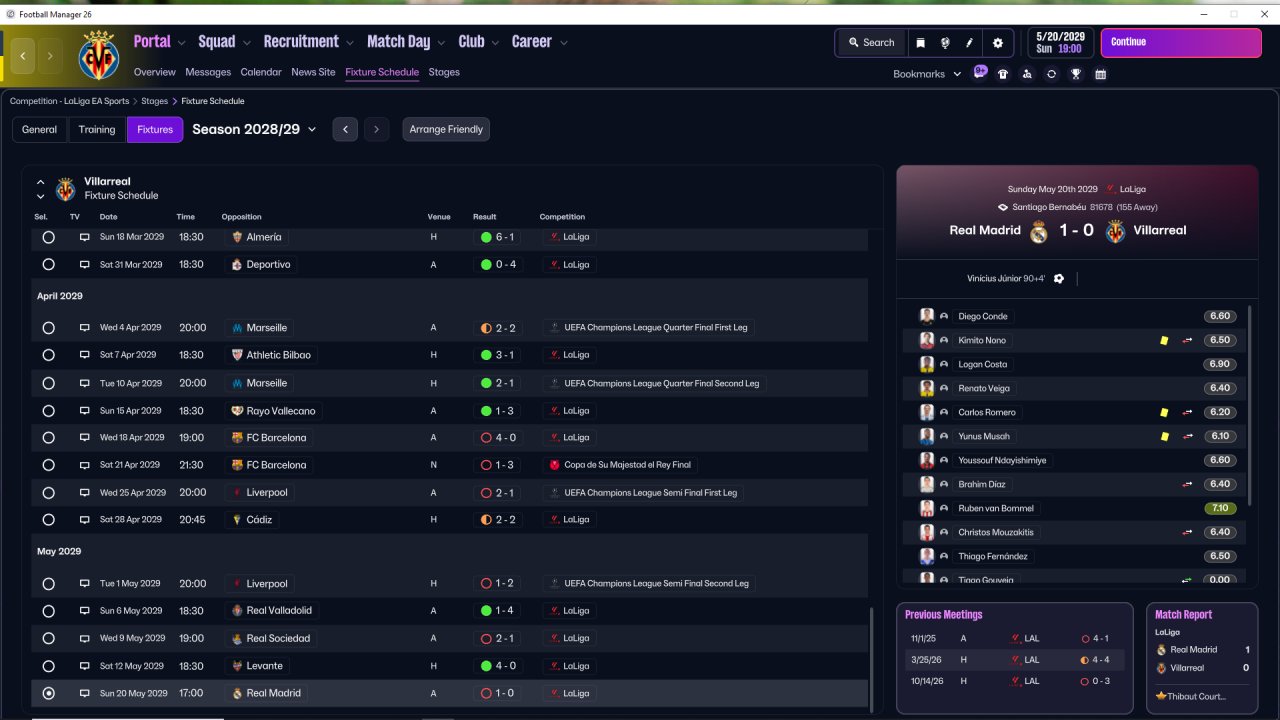Click Ruben van Bommel's 7.10 rating badge
Viewport: 1280px width, 720px height.
[1220, 508]
